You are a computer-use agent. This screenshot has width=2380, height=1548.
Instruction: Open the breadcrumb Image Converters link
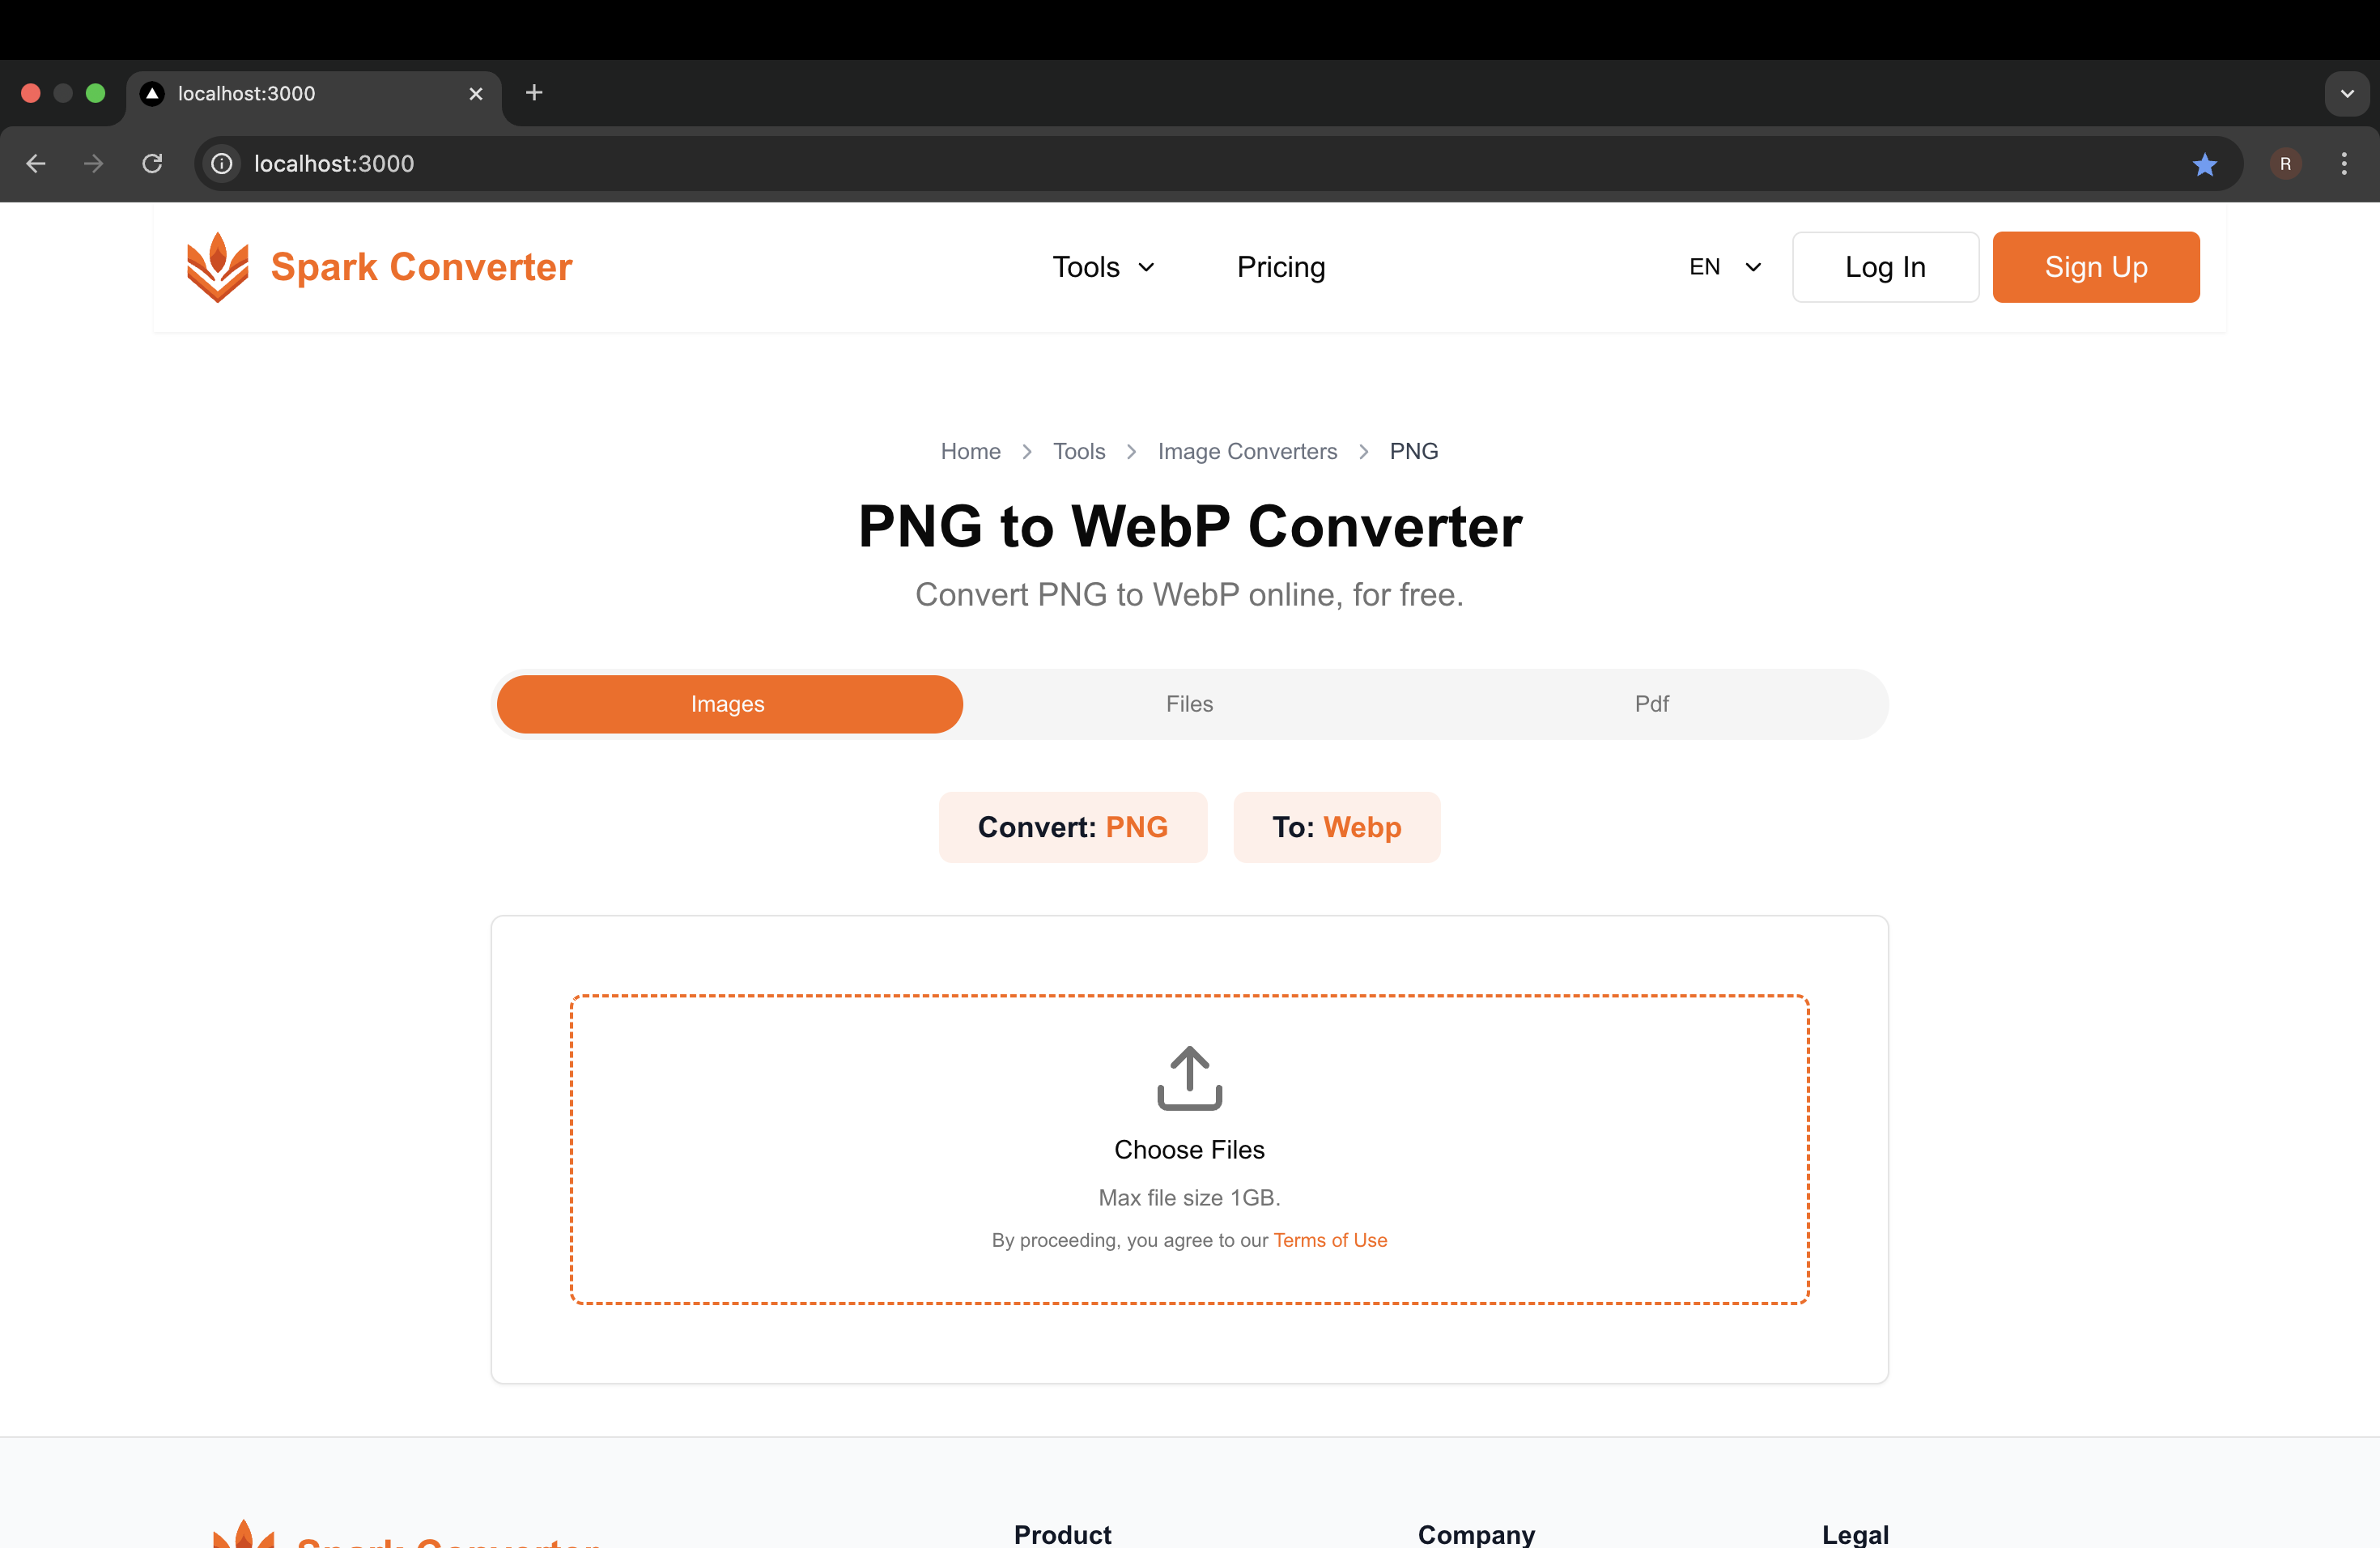tap(1247, 451)
